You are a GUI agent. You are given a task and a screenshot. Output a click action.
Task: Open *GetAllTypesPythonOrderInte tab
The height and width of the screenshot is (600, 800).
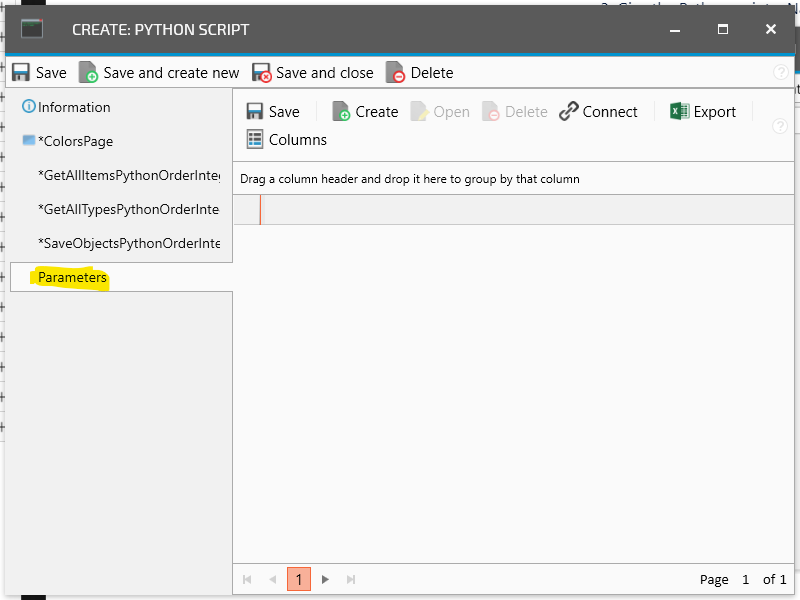(128, 209)
